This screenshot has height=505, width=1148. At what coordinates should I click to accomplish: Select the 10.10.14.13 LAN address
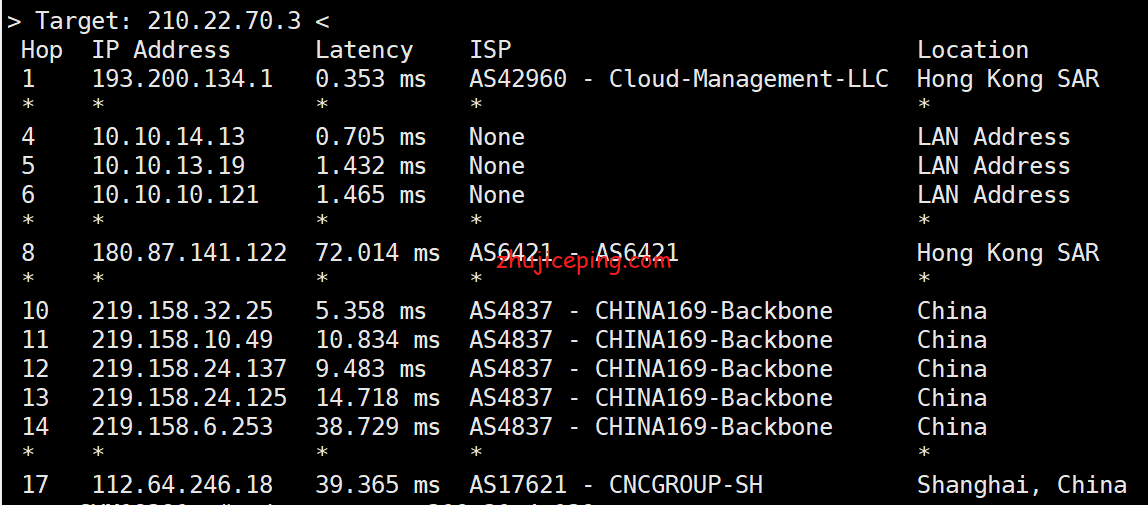pyautogui.click(x=168, y=137)
